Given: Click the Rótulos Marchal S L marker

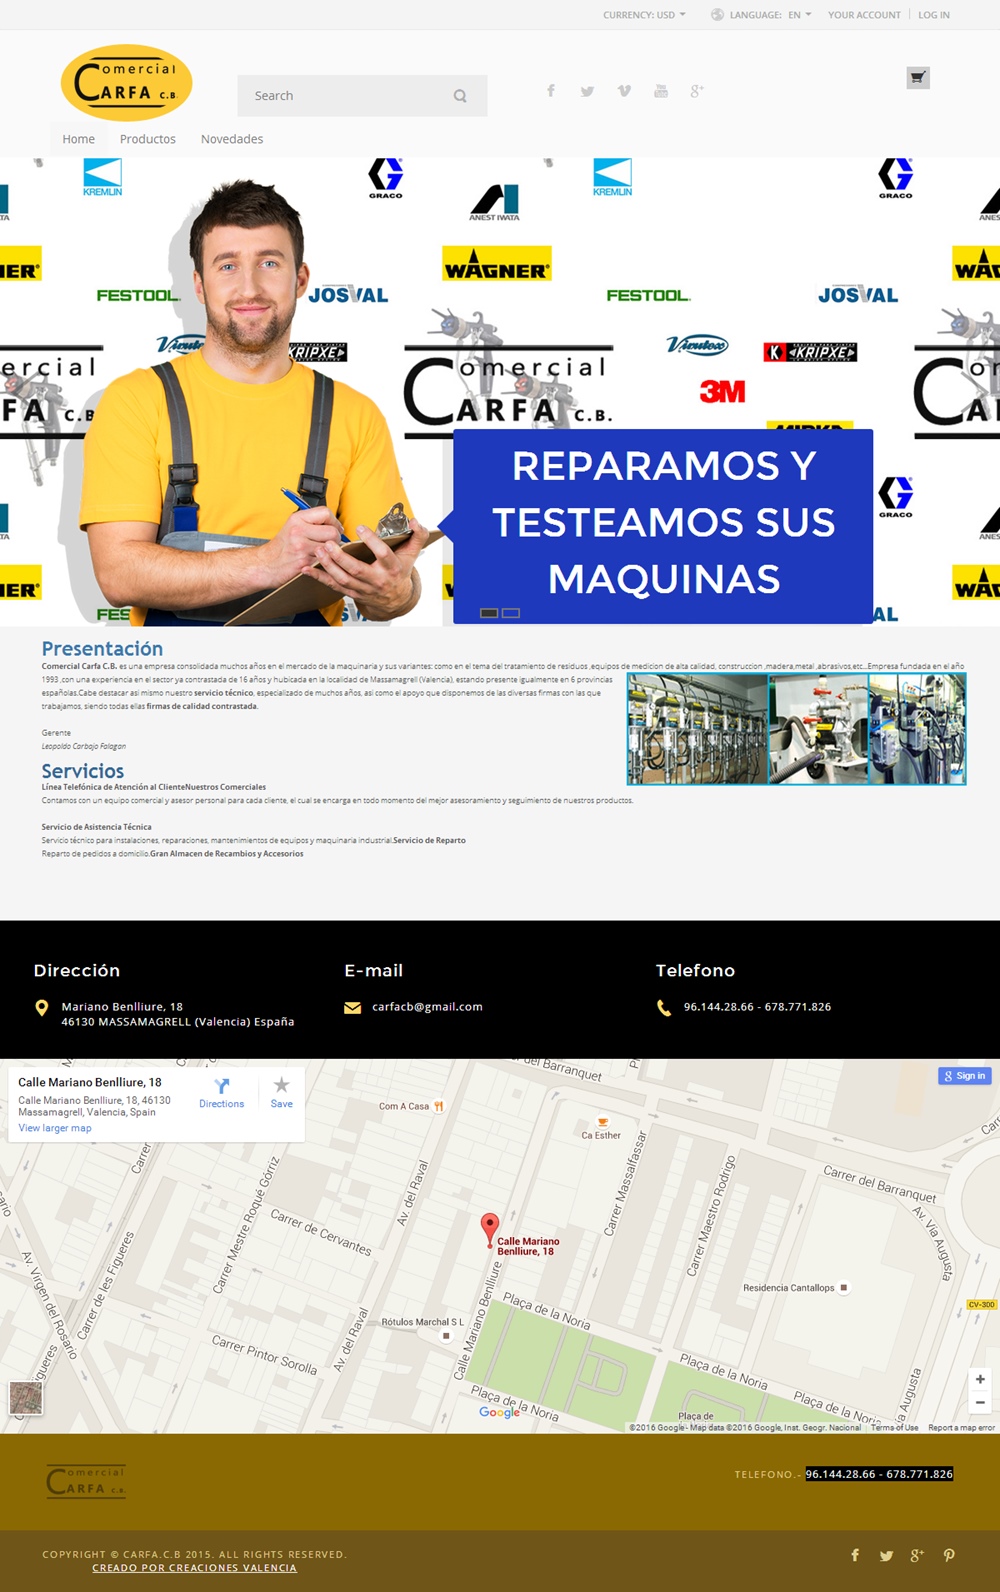Looking at the screenshot, I should pos(446,1335).
